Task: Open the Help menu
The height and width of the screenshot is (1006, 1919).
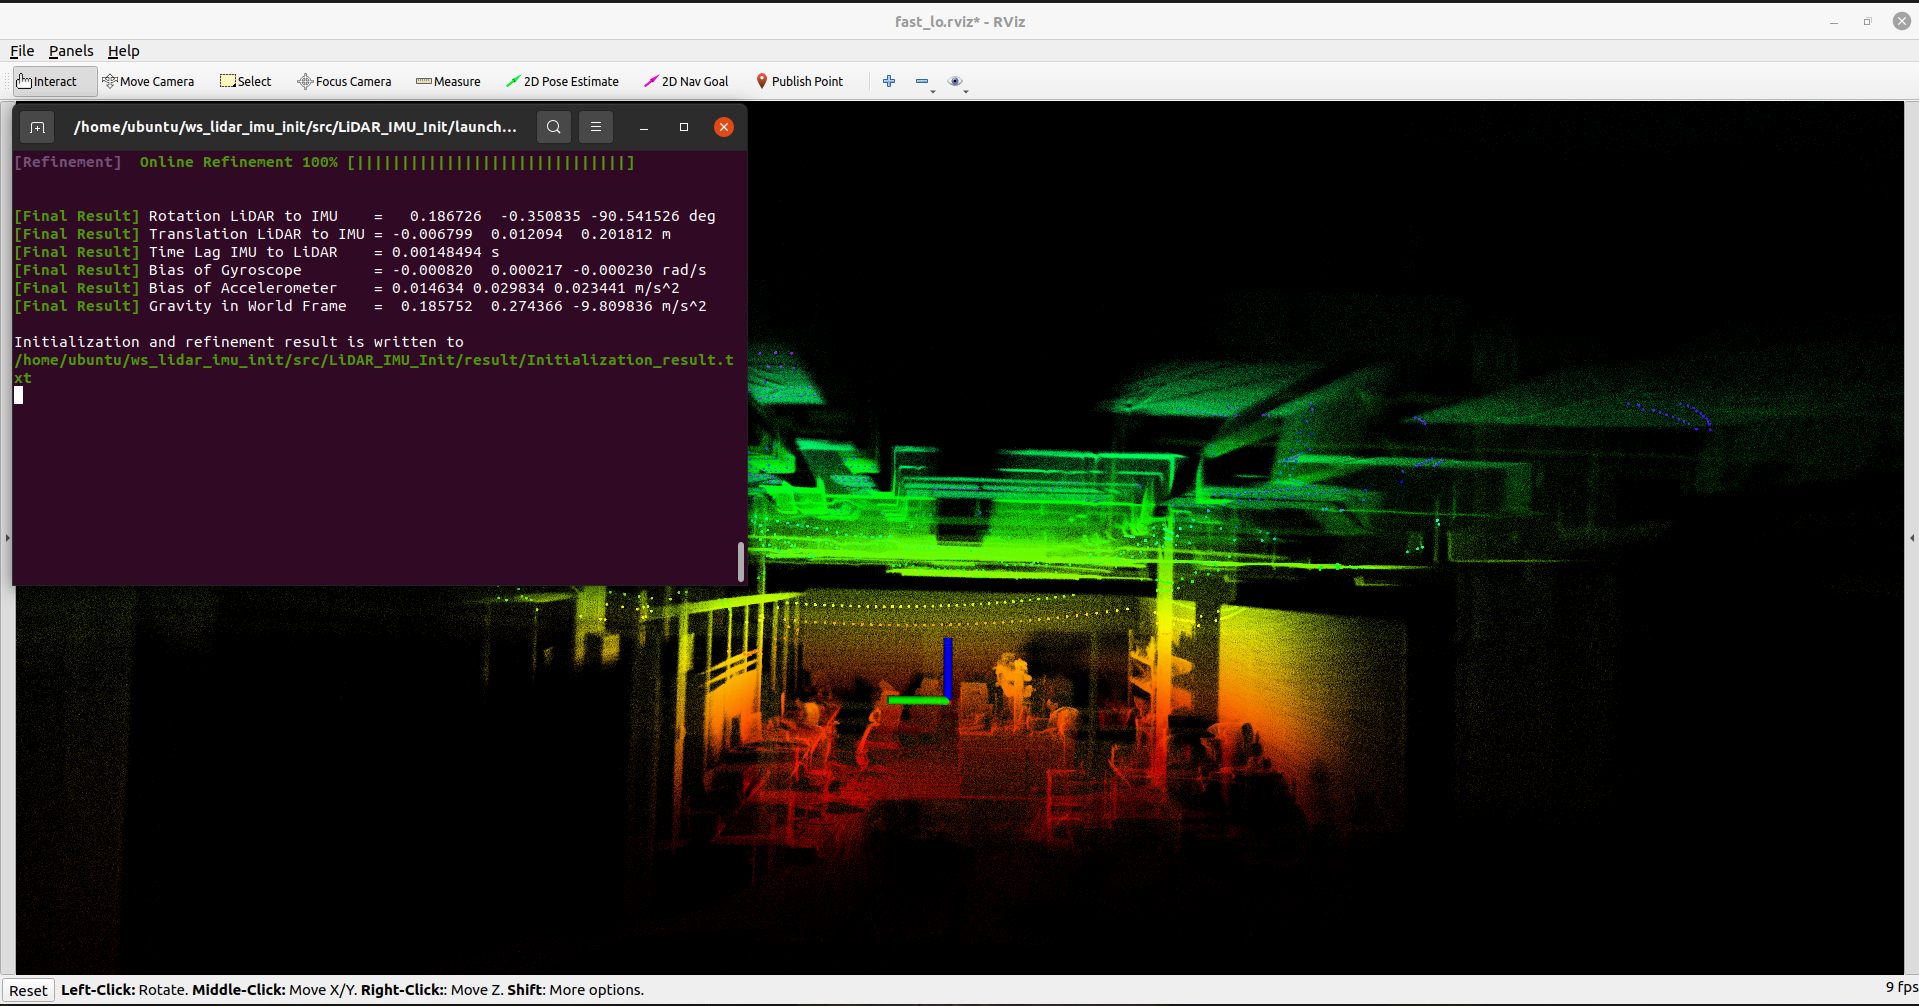Action: (124, 51)
